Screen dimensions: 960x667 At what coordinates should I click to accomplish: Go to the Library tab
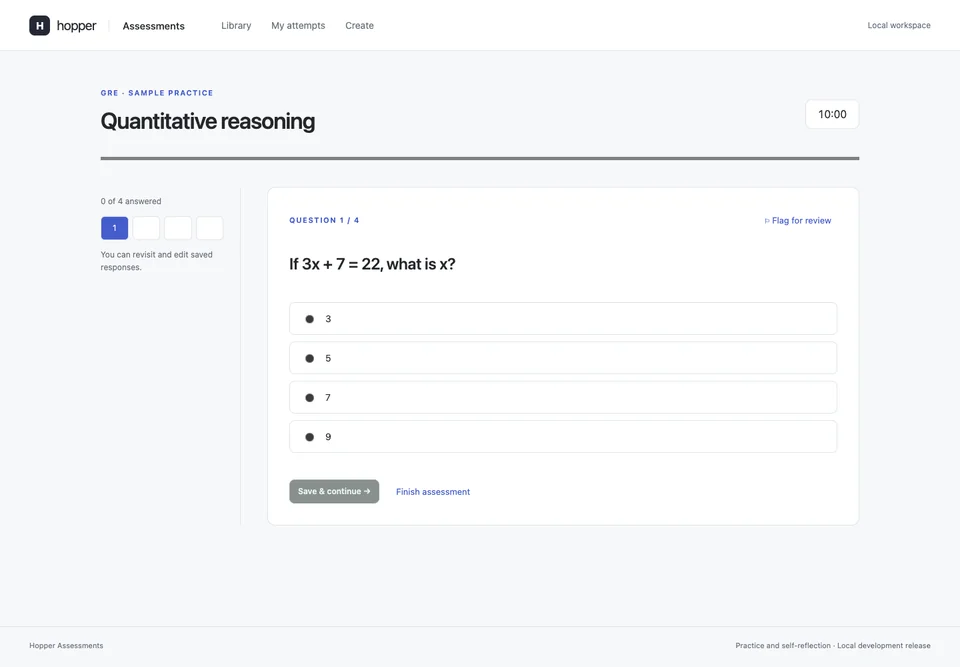[x=236, y=26]
